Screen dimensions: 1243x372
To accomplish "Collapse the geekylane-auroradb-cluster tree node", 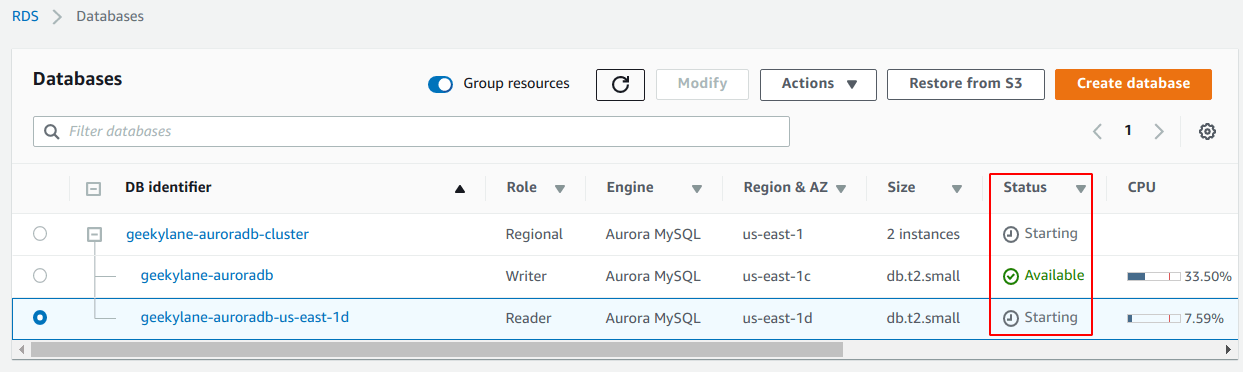I will coord(95,234).
